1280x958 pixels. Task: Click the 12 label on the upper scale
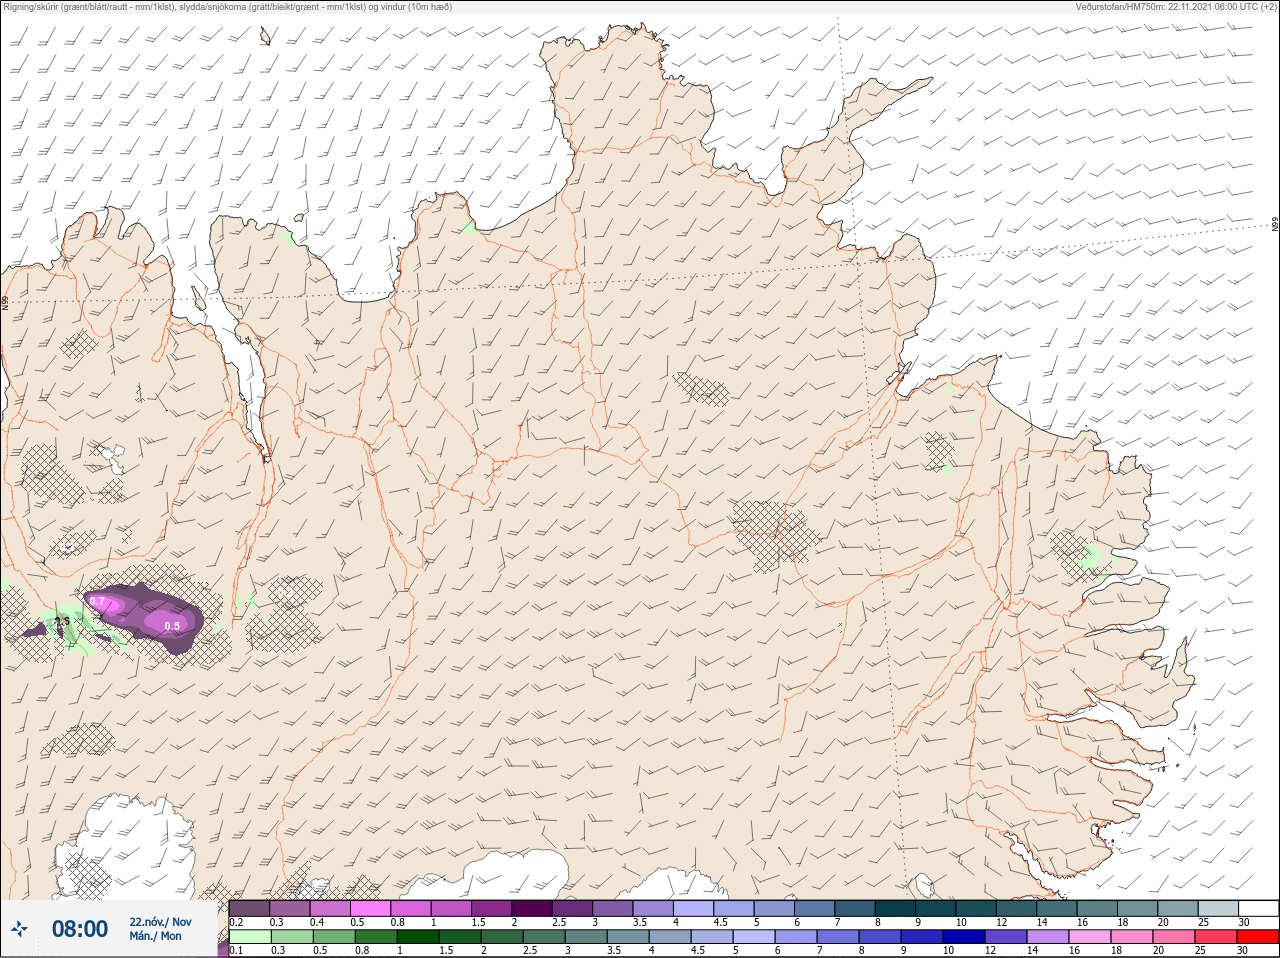(1002, 922)
